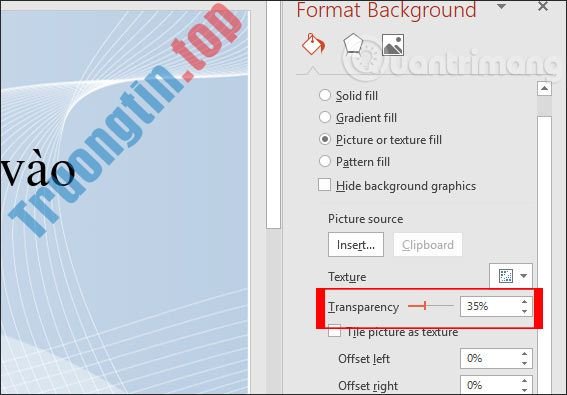This screenshot has width=567, height=395.
Task: Open the Texture preset icon
Action: coord(506,276)
